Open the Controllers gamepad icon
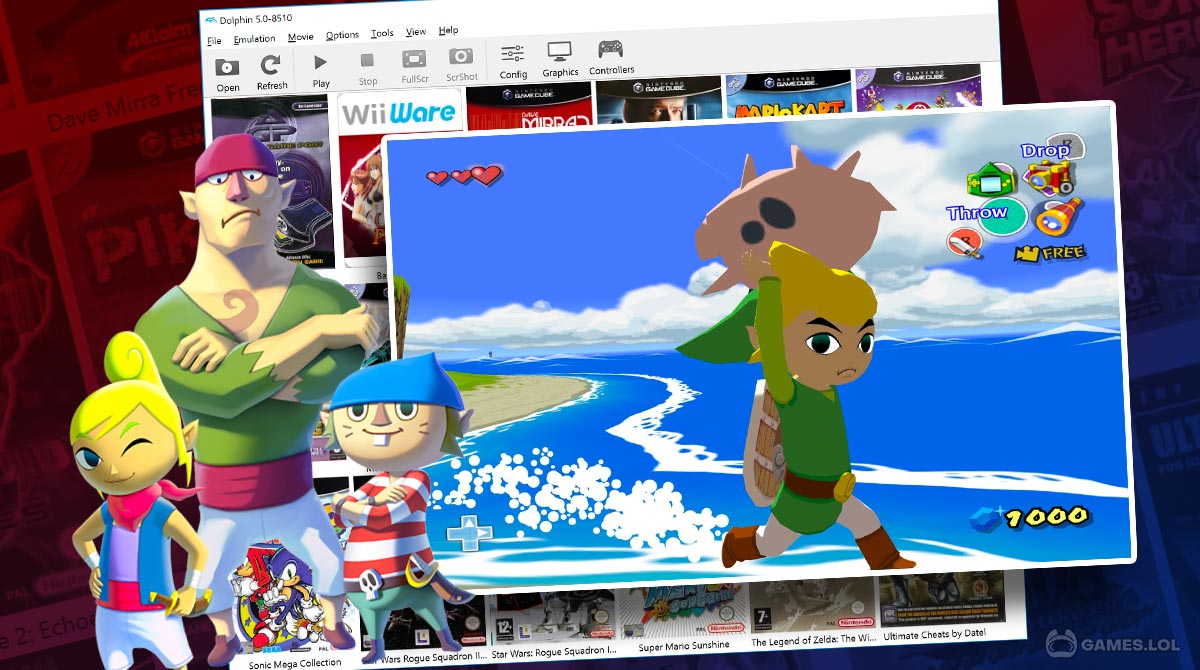The image size is (1200, 670). click(x=610, y=49)
